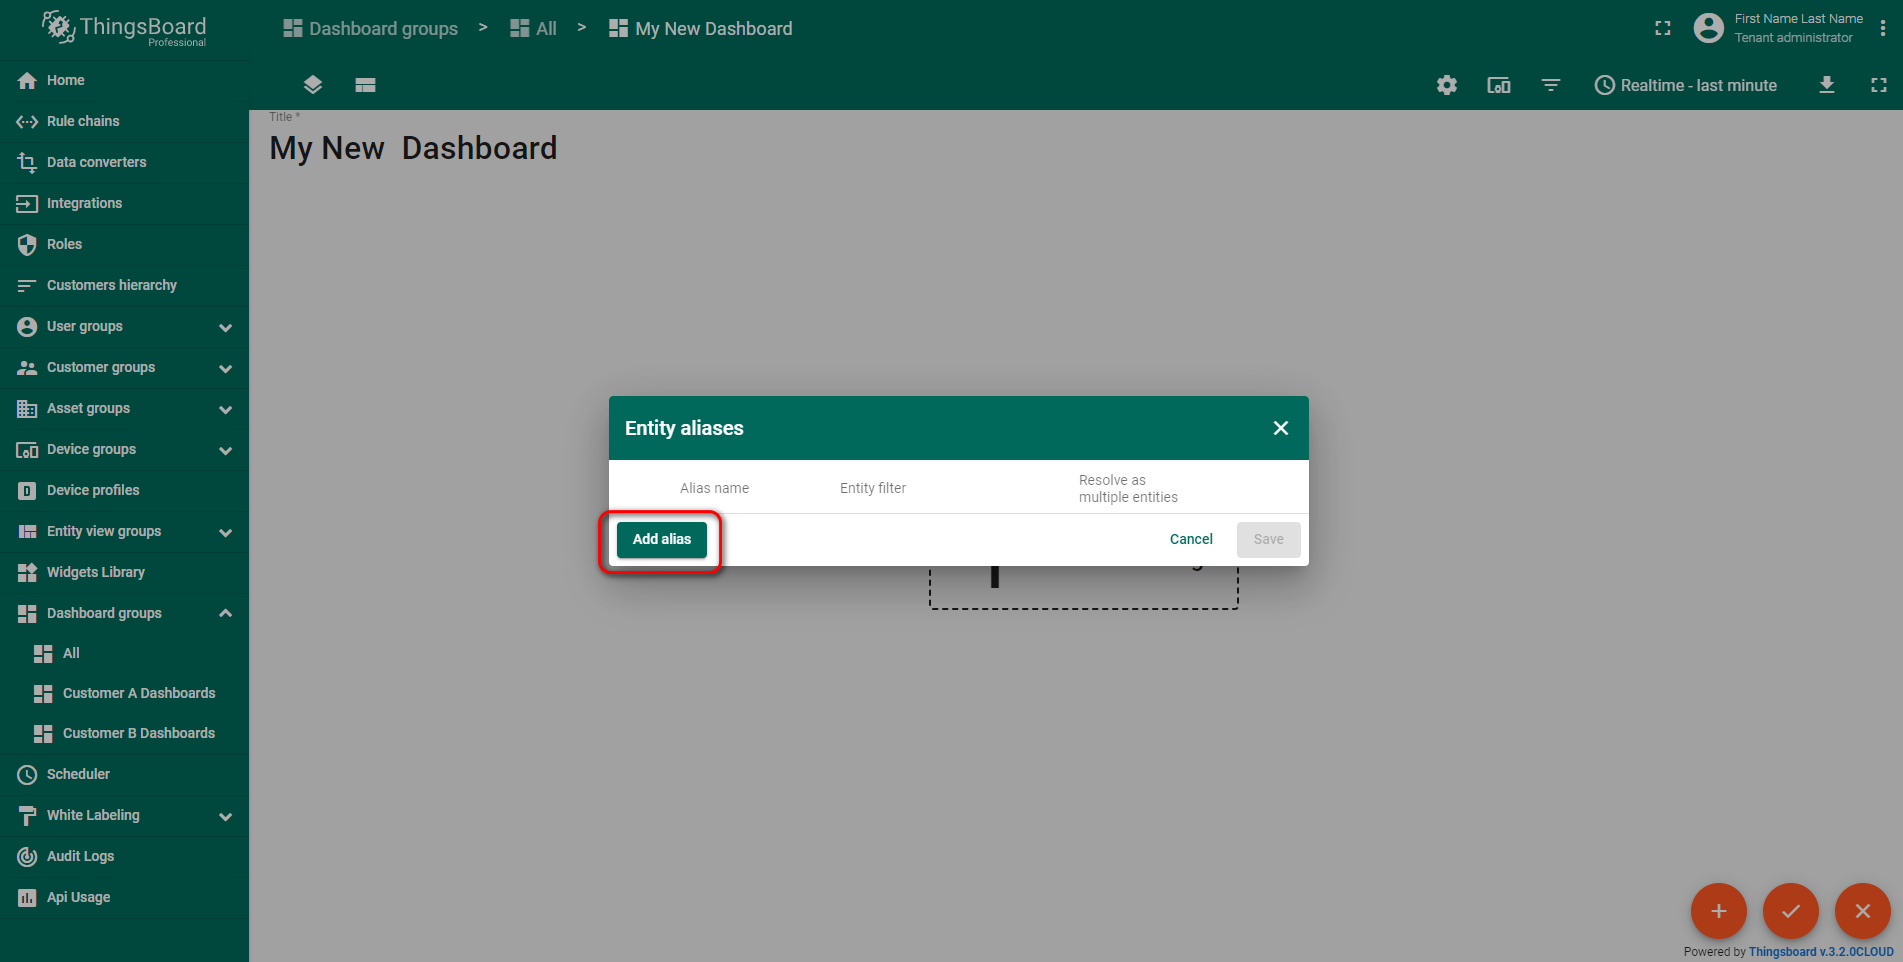Go to Data converters
Image resolution: width=1903 pixels, height=962 pixels.
coord(124,162)
